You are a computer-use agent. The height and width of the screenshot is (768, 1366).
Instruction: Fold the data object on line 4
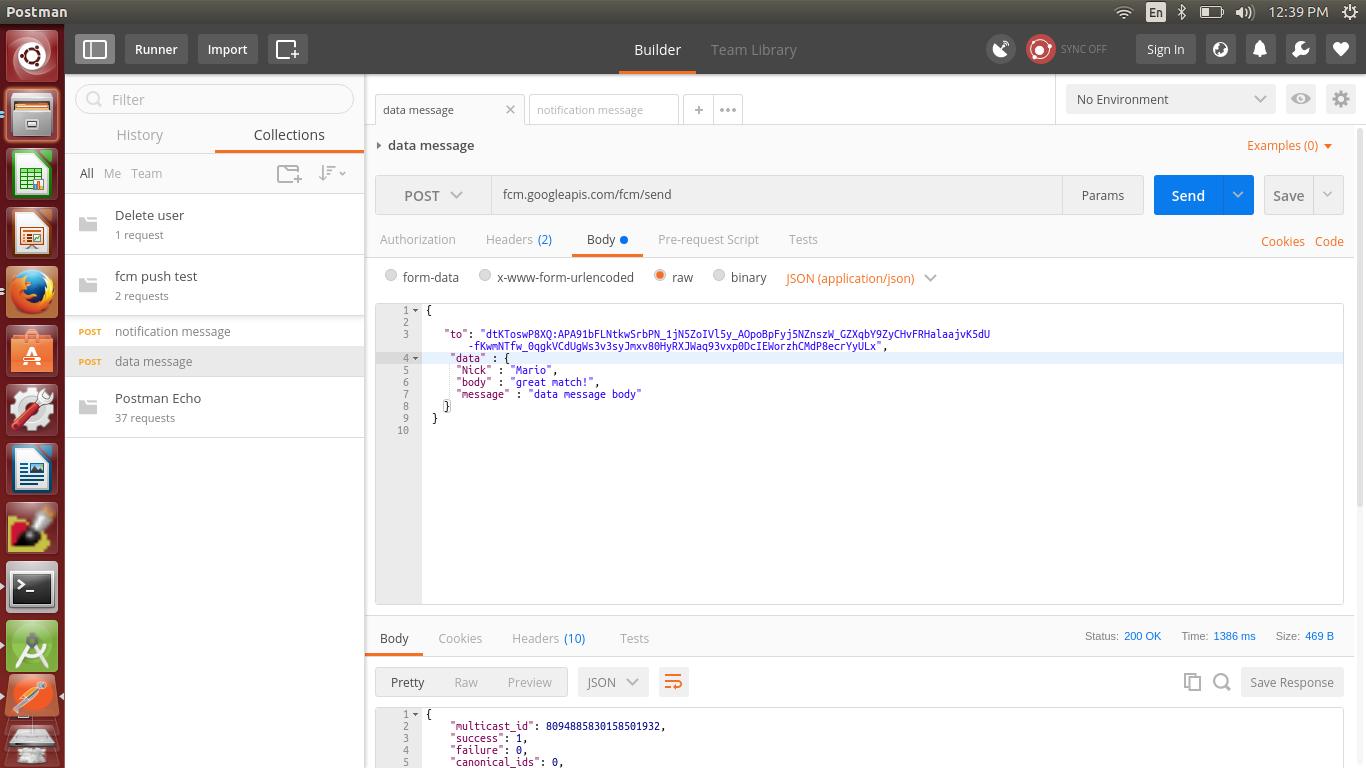click(416, 358)
